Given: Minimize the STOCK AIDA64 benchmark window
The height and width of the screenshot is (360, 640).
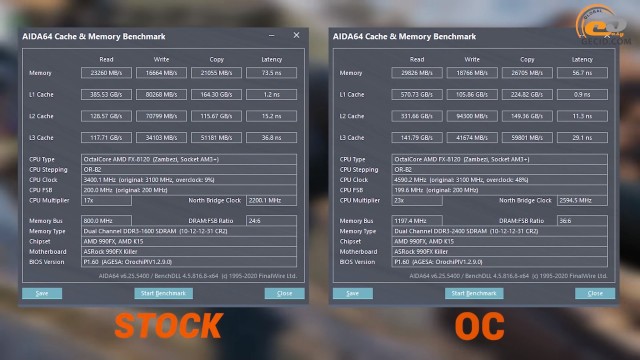Looking at the screenshot, I should (x=271, y=36).
